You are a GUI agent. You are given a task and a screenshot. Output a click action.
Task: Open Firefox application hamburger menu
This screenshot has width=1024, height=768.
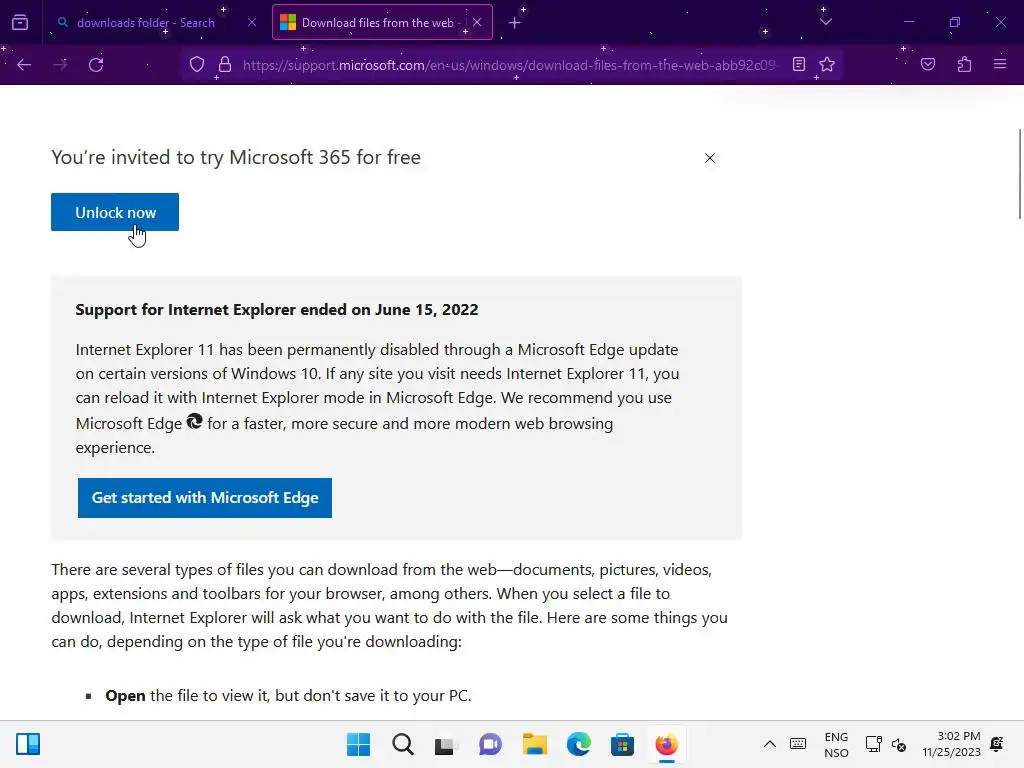click(1000, 64)
